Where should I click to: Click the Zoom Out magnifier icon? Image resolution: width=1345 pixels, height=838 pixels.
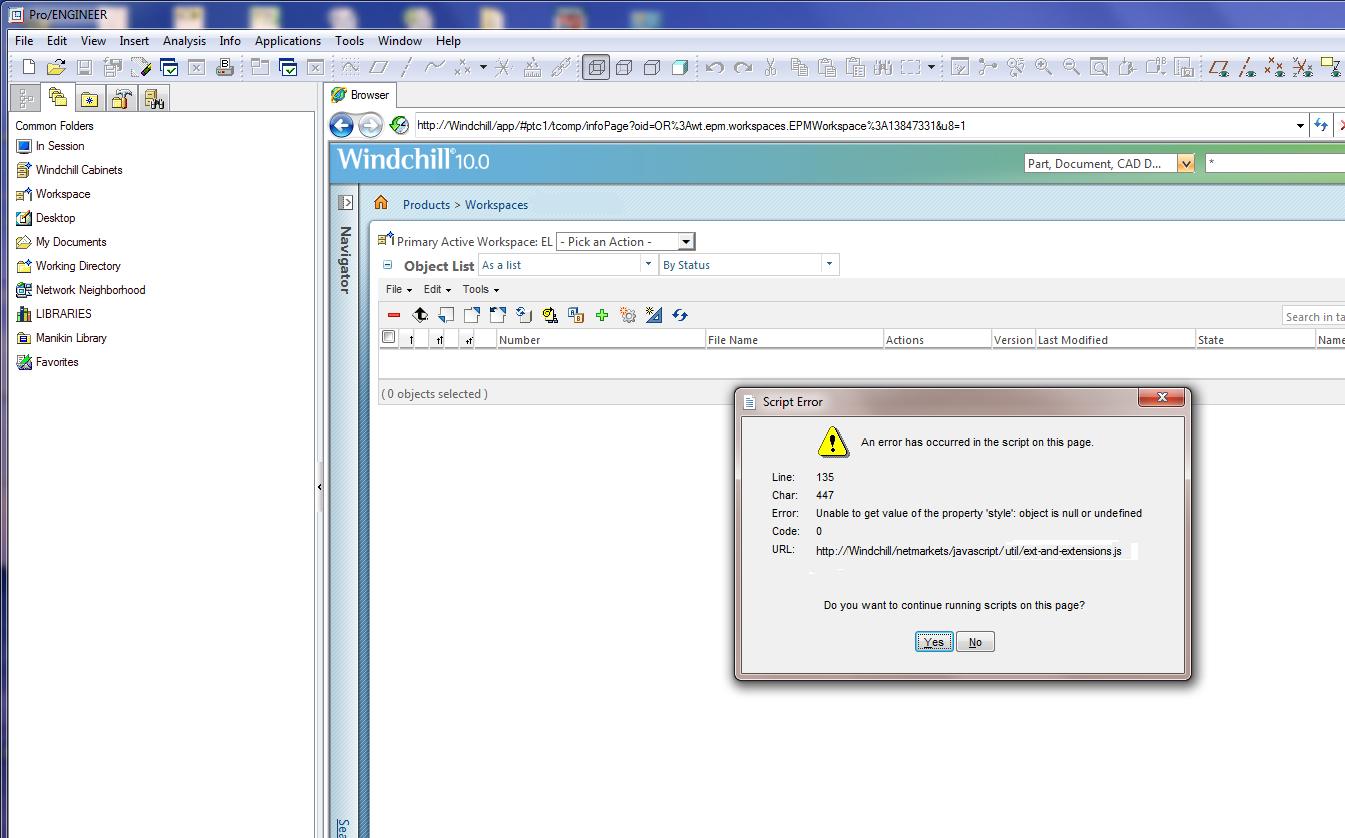coord(1071,67)
